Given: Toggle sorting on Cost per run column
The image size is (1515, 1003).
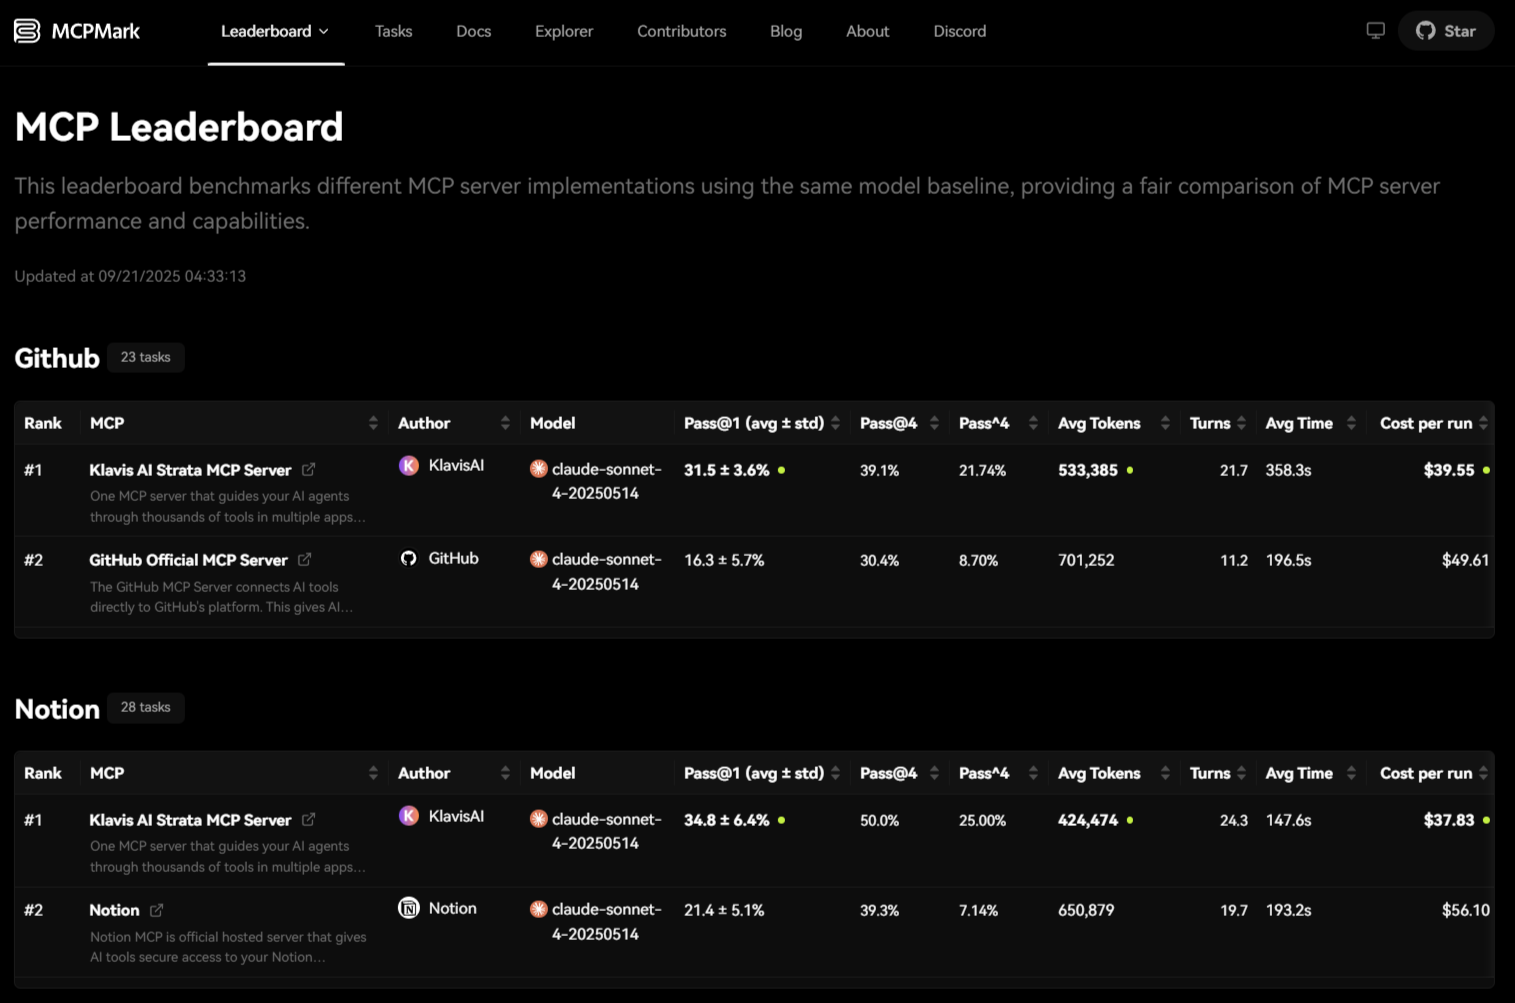Looking at the screenshot, I should (x=1486, y=422).
